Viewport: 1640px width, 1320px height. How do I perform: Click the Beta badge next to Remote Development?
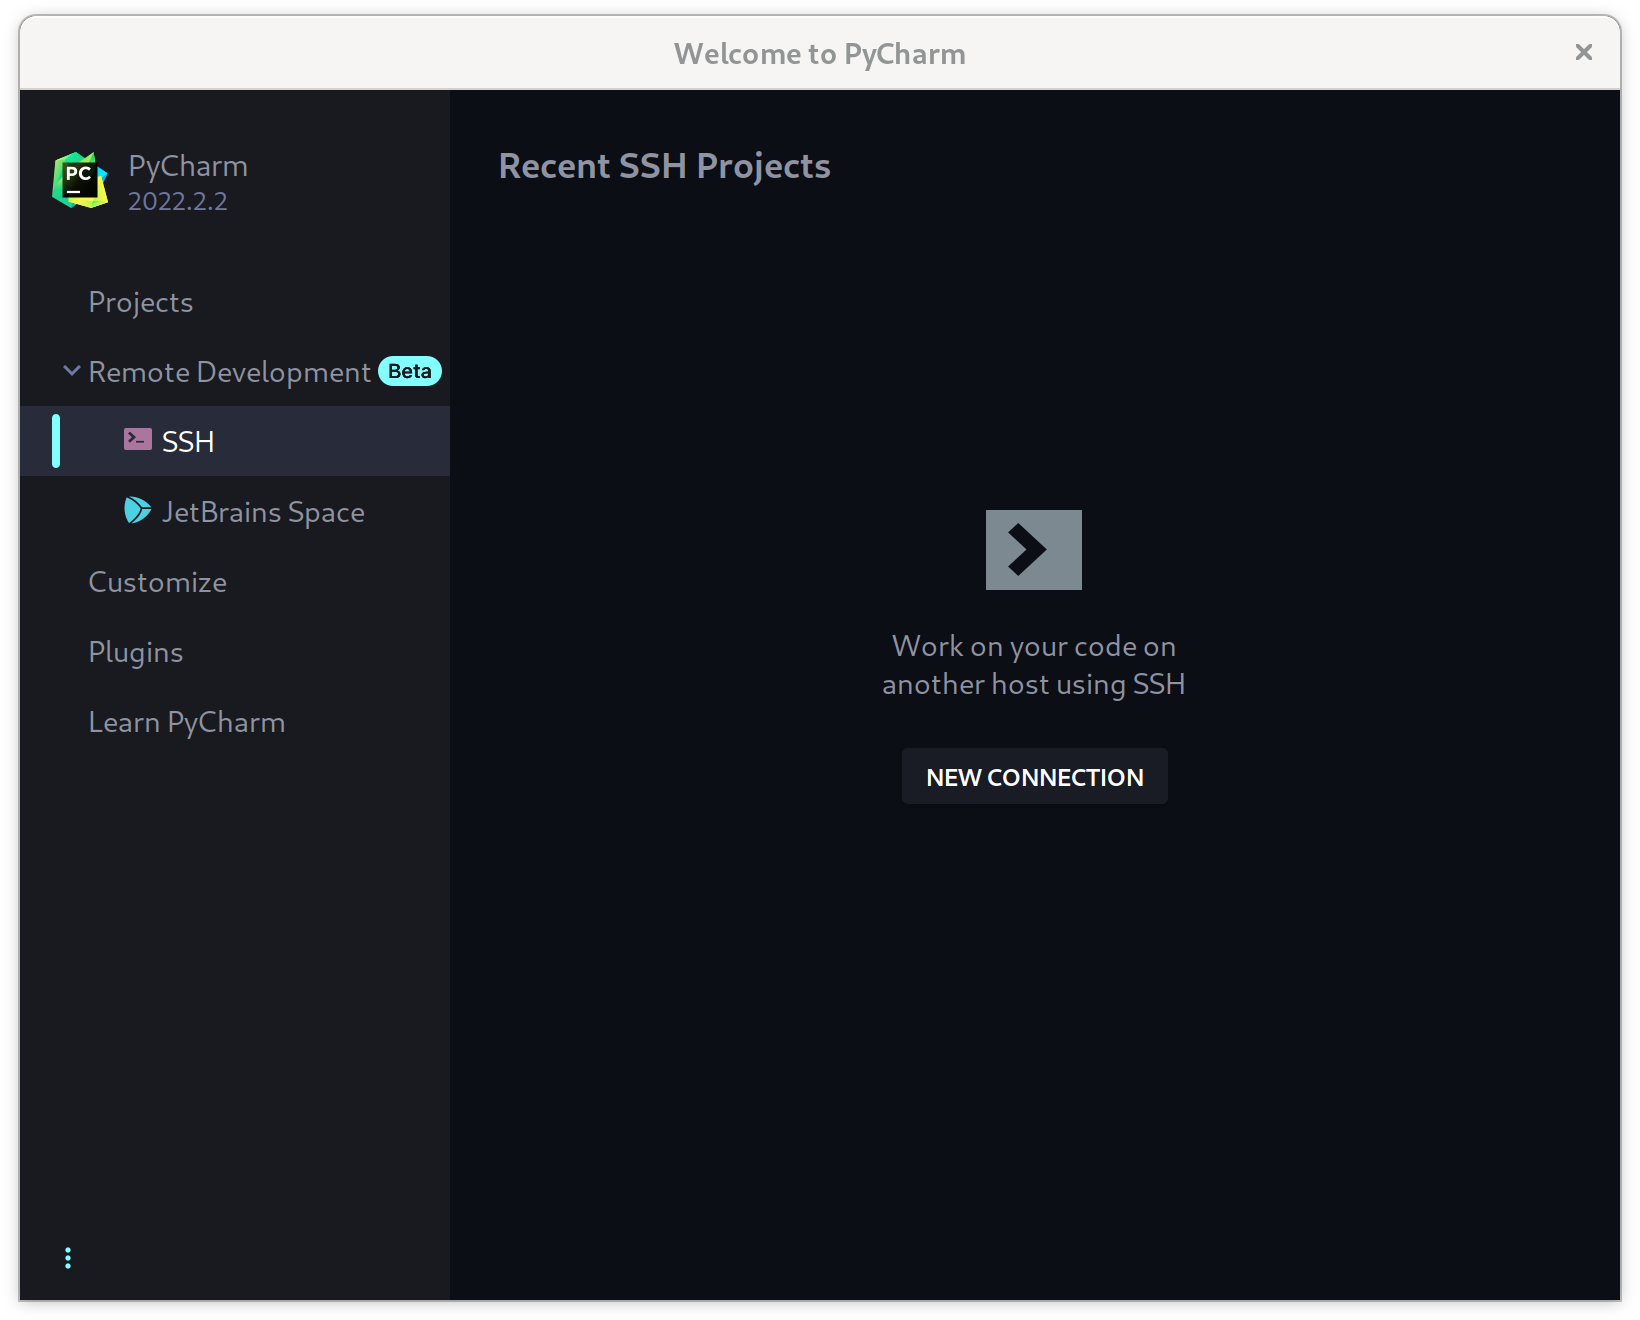409,371
